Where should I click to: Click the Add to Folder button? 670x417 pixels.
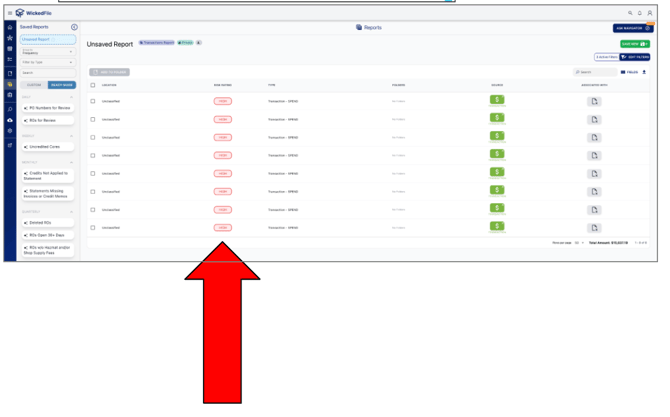[109, 72]
